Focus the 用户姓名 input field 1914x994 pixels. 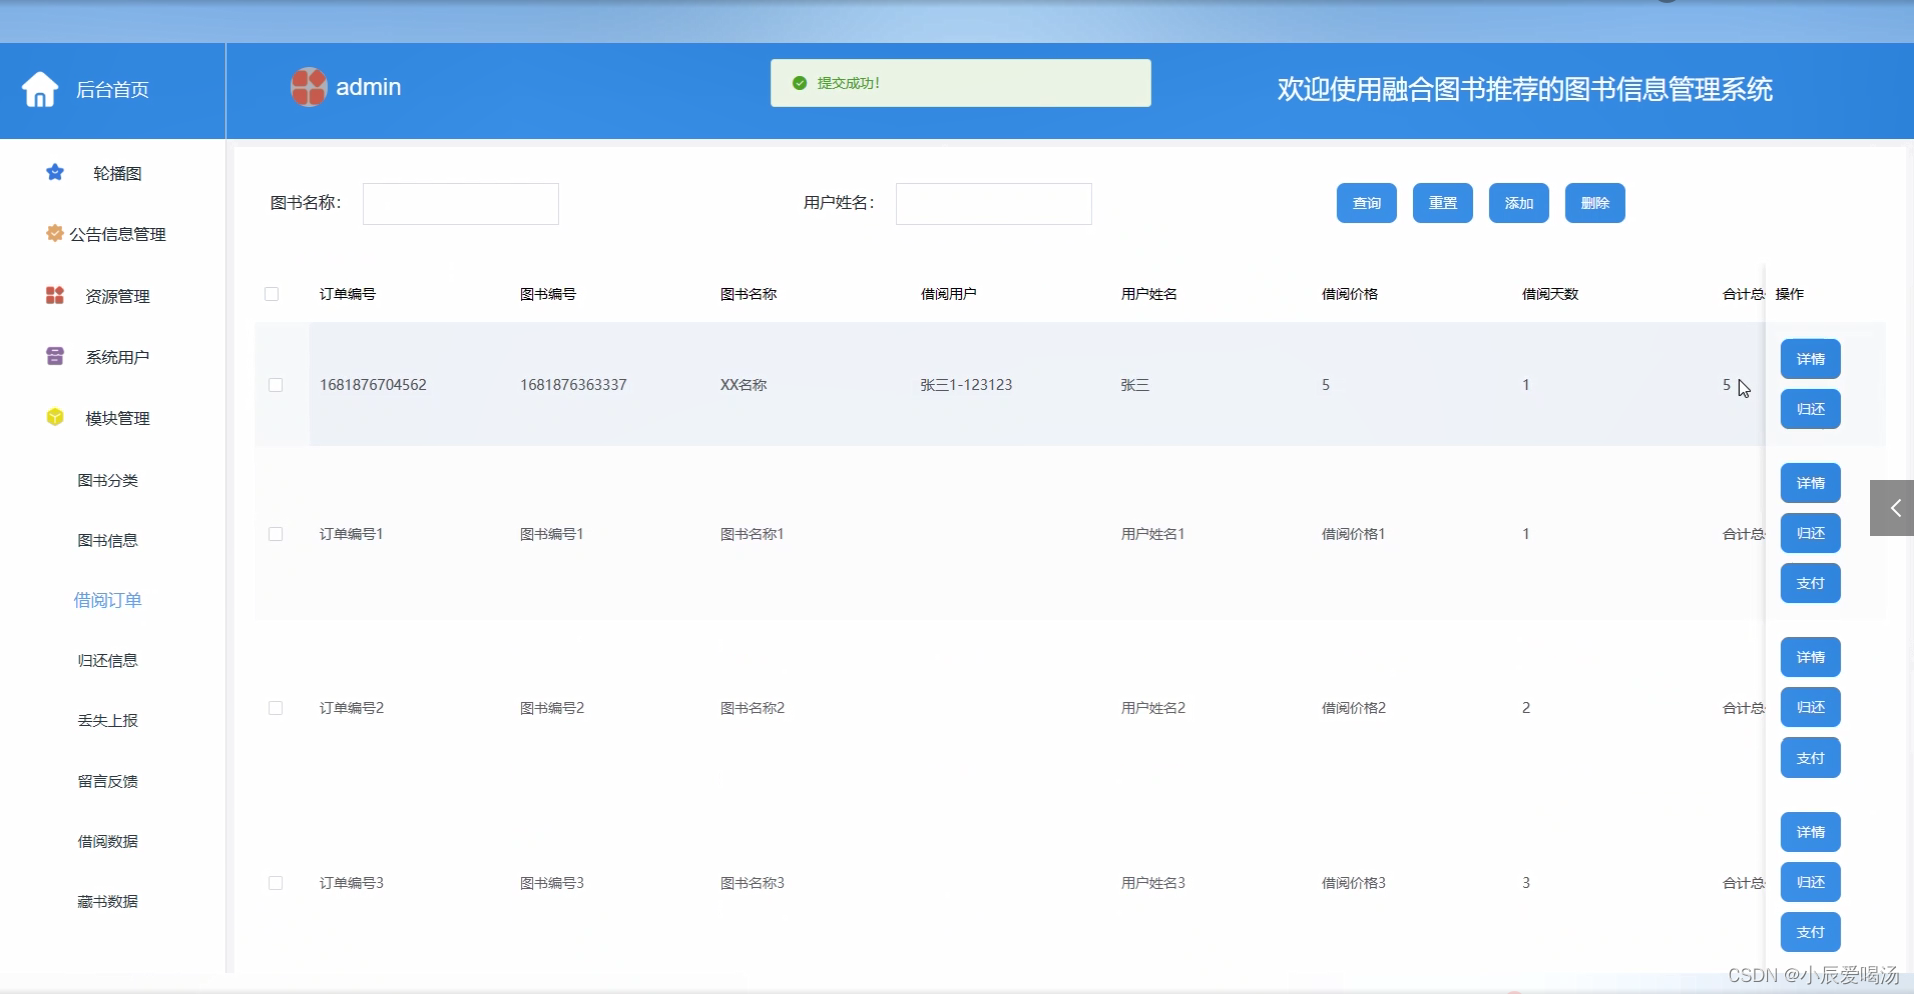click(x=993, y=203)
